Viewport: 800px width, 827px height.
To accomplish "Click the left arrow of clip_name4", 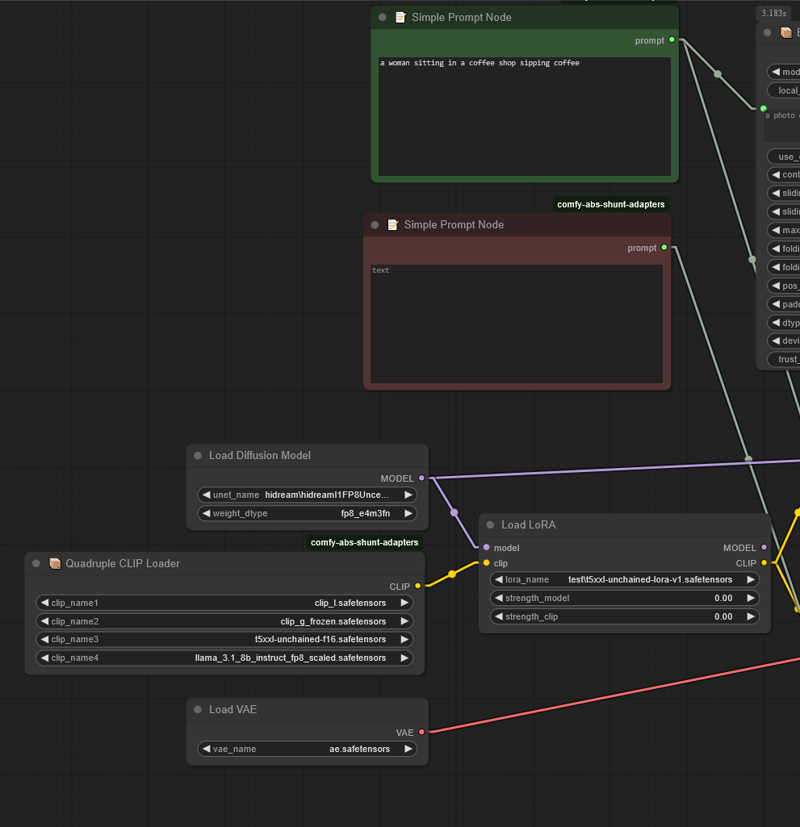I will [x=44, y=658].
